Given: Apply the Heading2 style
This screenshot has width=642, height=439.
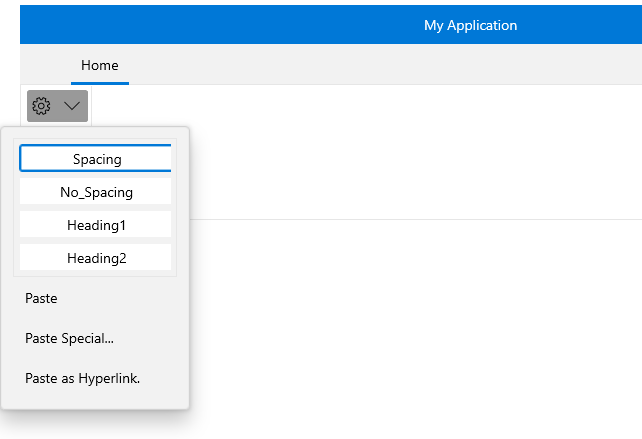Looking at the screenshot, I should pyautogui.click(x=96, y=258).
